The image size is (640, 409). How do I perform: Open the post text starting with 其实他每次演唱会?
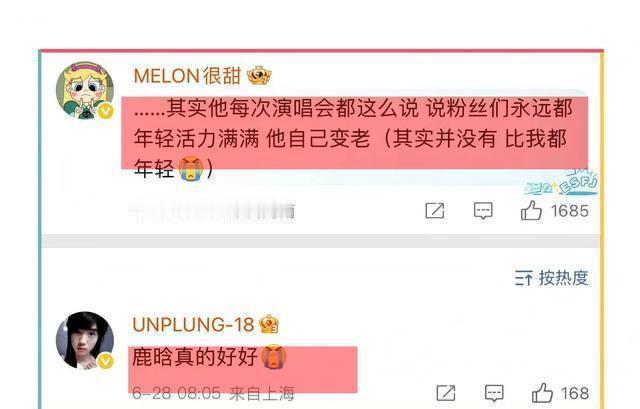pos(353,138)
